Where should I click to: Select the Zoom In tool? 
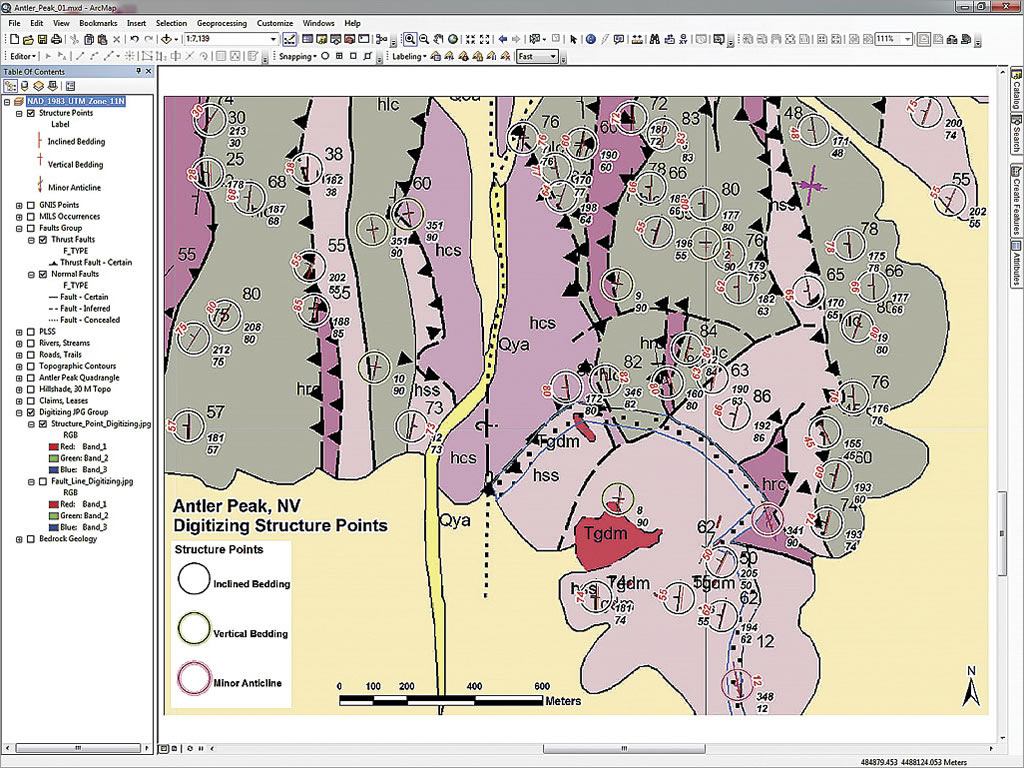coord(409,40)
